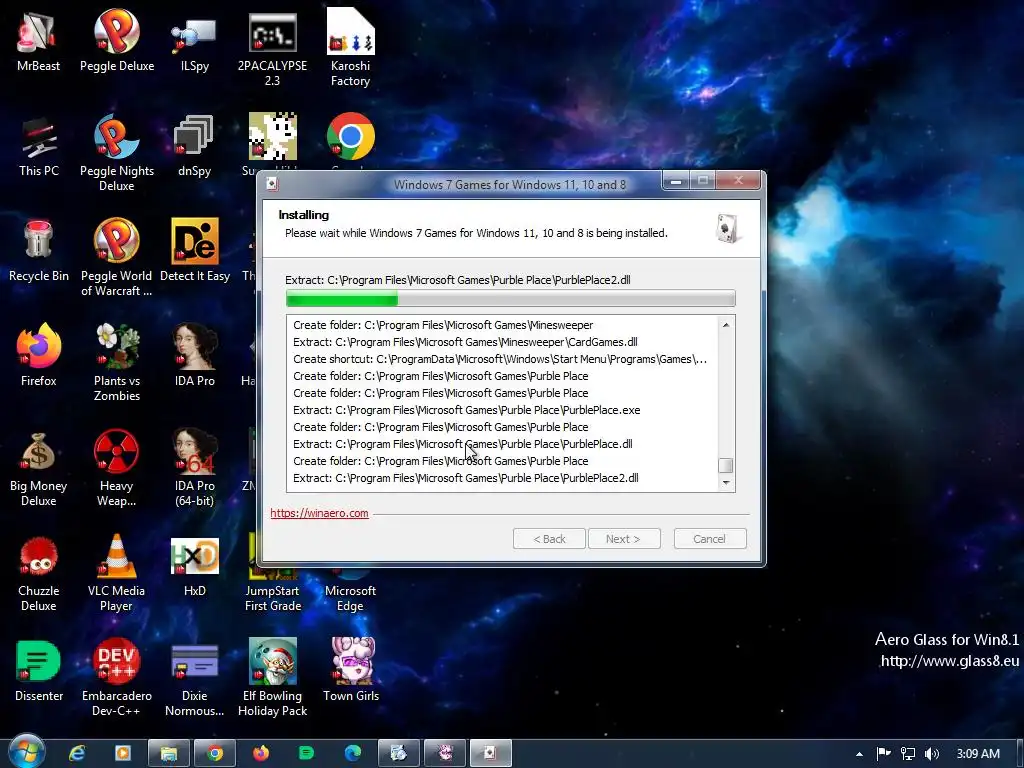This screenshot has width=1024, height=768.
Task: Click the Next > button
Action: [x=624, y=539]
